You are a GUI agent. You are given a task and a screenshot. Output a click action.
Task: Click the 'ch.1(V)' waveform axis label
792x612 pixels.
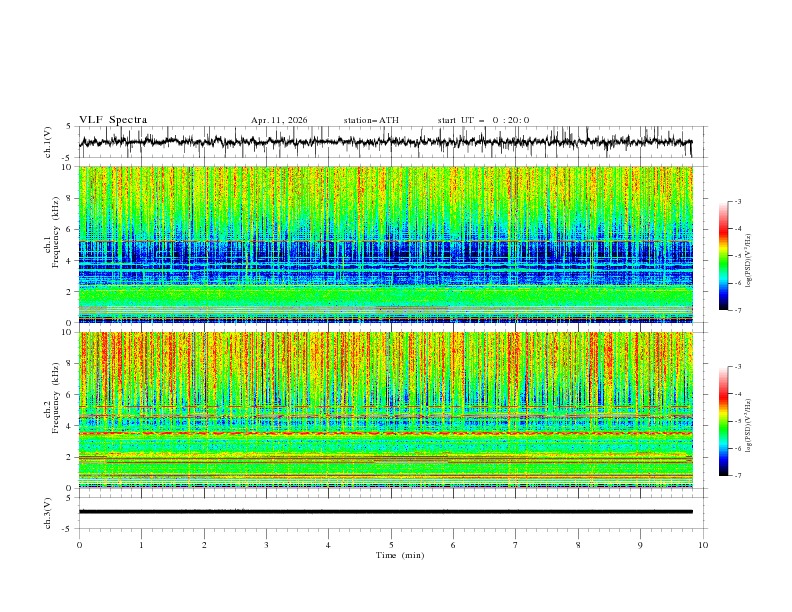48,142
